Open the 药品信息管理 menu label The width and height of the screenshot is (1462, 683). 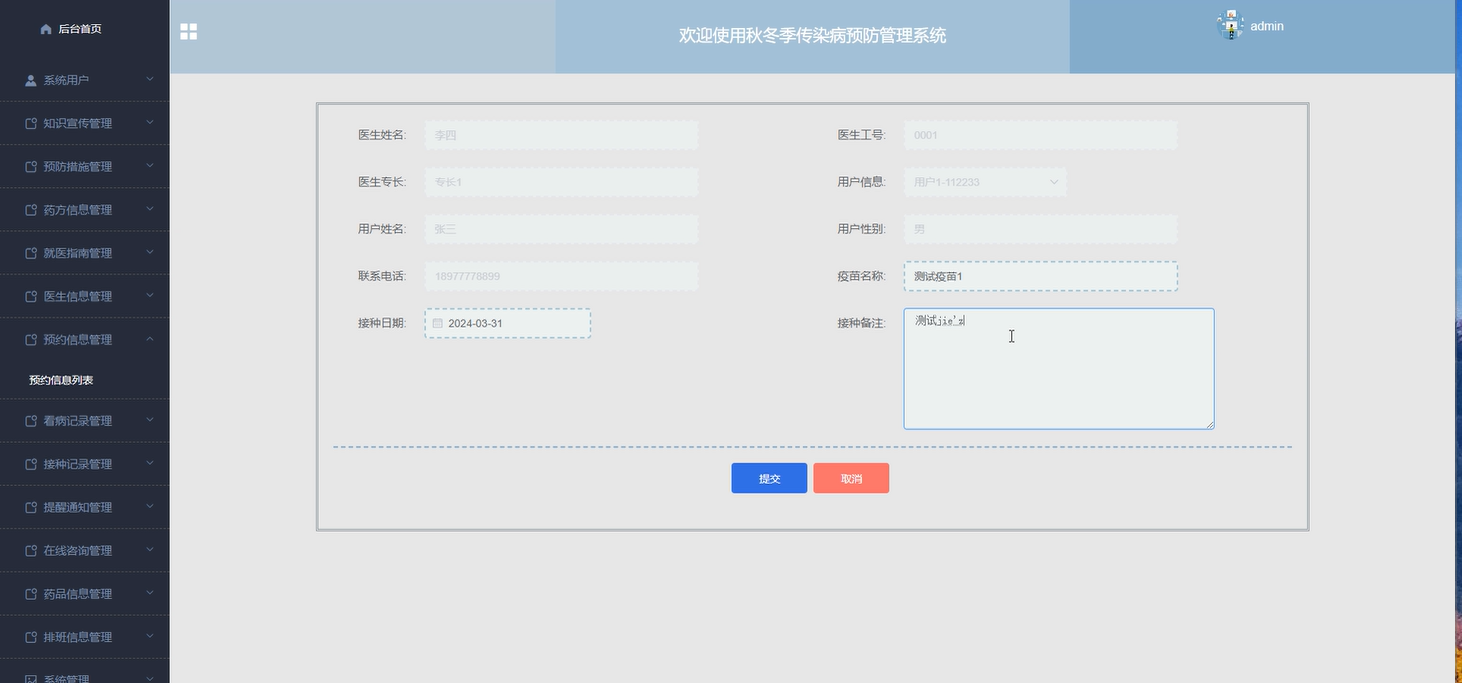[78, 594]
